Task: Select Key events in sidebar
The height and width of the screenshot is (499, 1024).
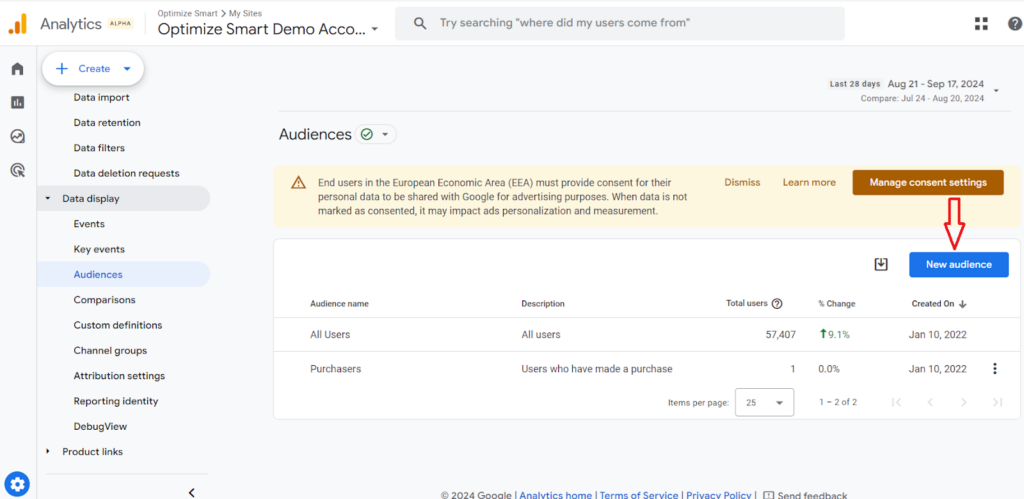Action: [x=99, y=250]
